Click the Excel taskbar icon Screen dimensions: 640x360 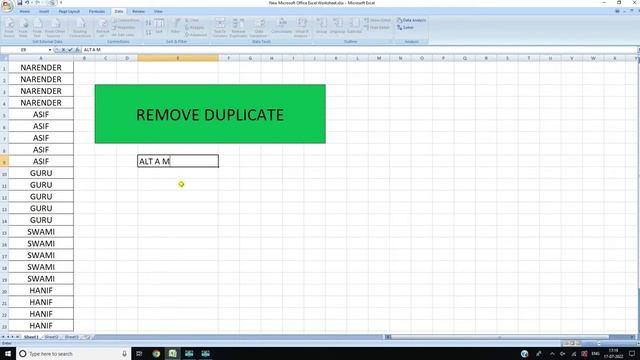[173, 353]
